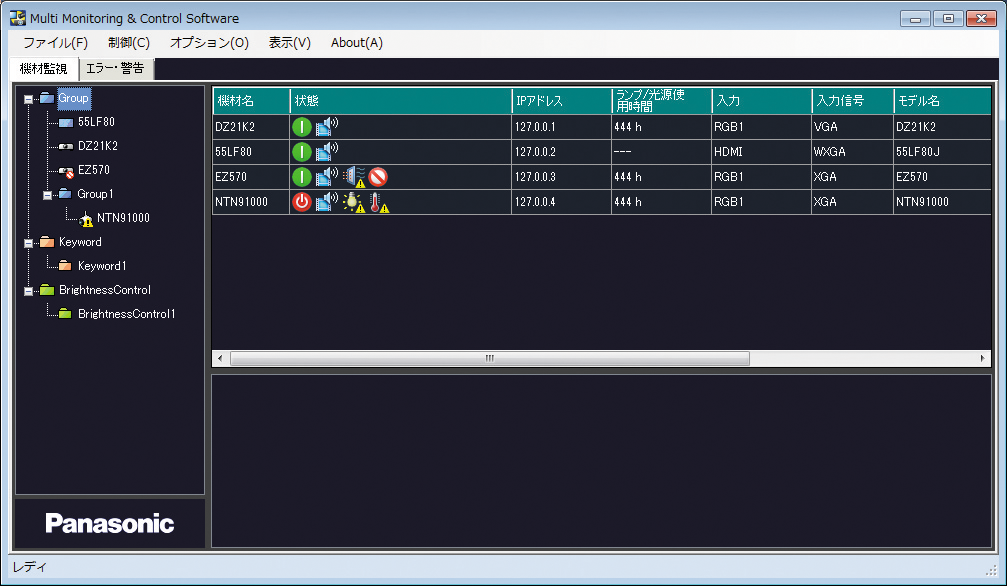
Task: Sort by the 状態 column header
Action: (x=401, y=101)
